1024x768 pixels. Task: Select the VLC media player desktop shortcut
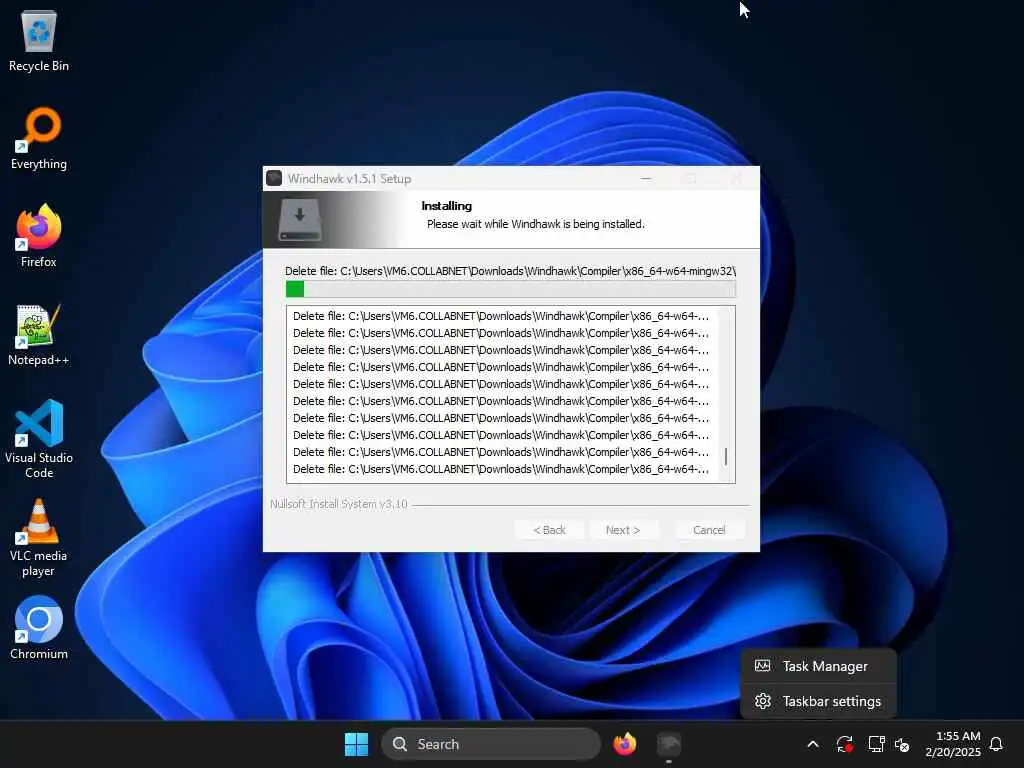click(x=39, y=537)
